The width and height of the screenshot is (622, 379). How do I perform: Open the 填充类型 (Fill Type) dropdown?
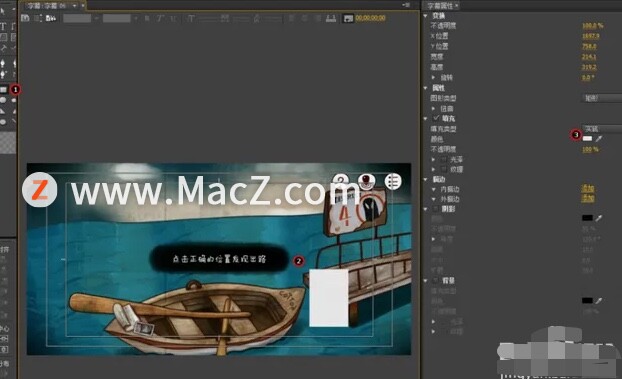point(601,129)
